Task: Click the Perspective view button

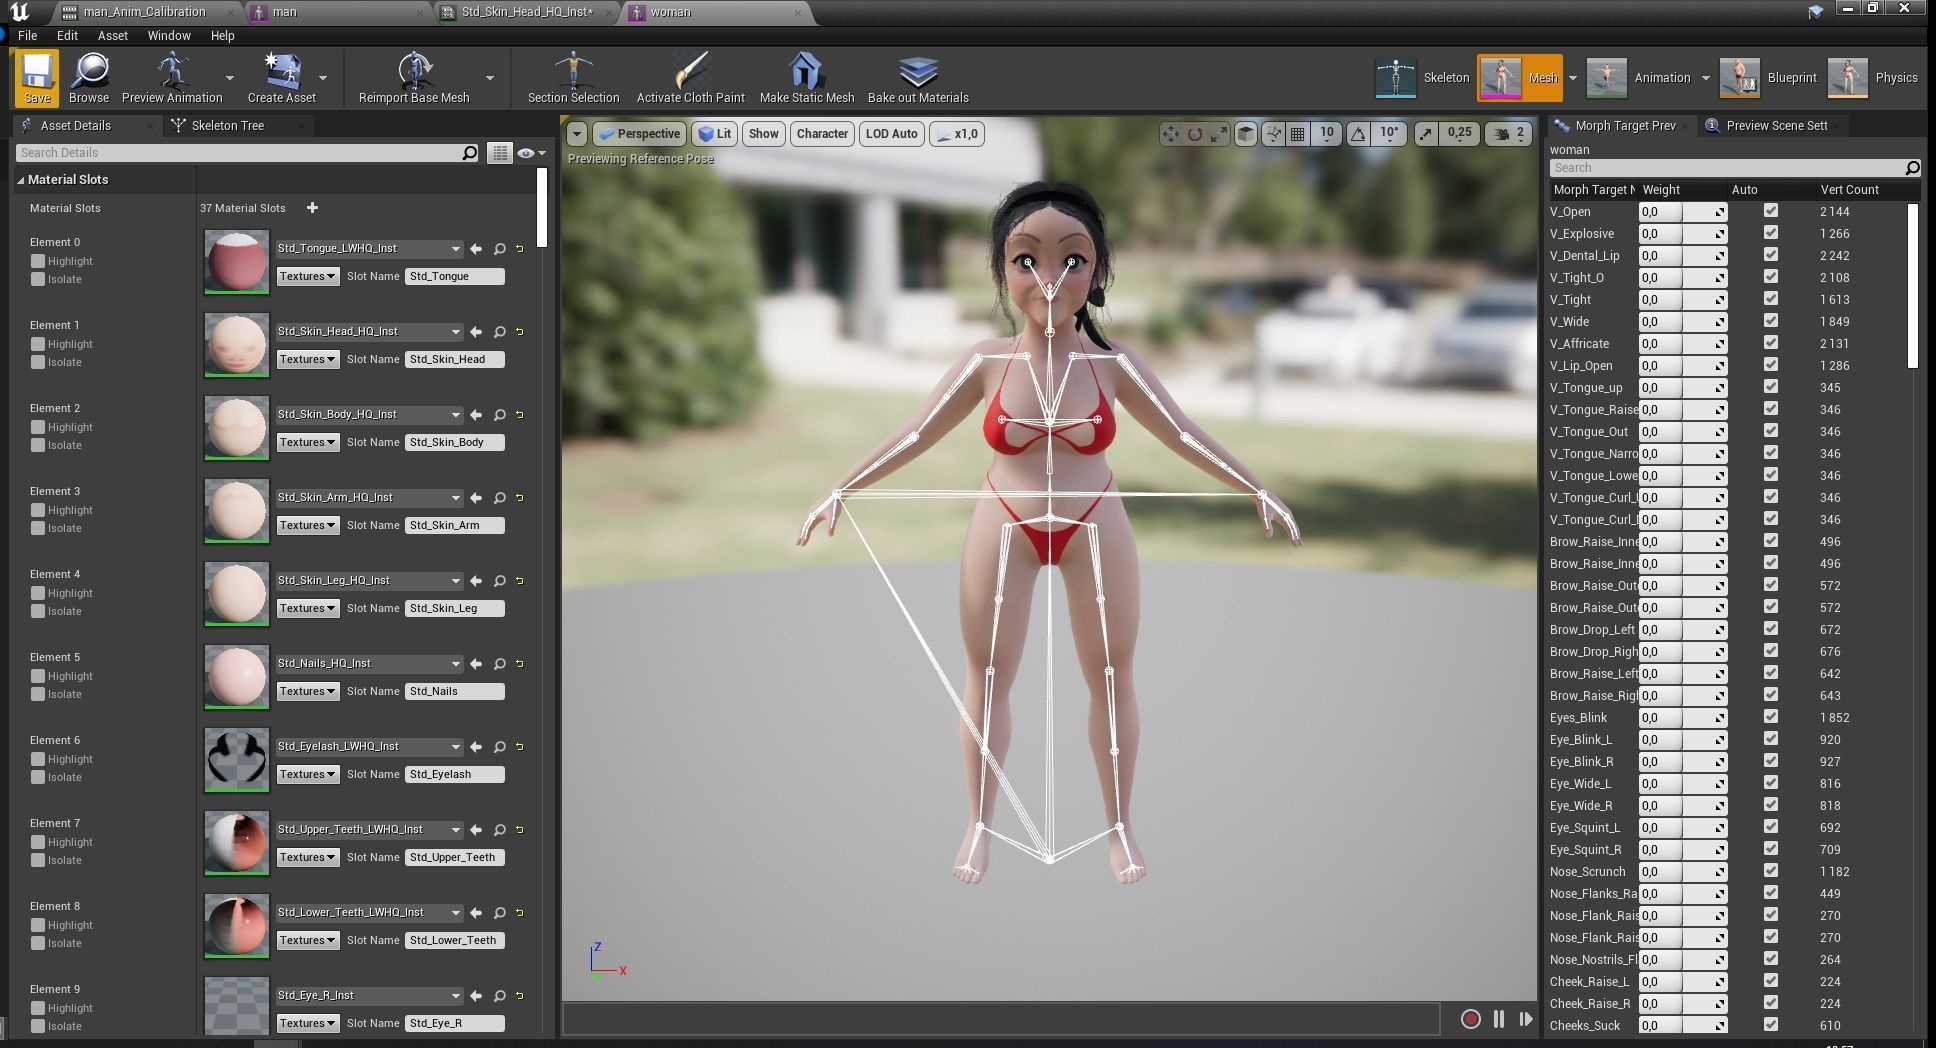Action: pos(639,134)
